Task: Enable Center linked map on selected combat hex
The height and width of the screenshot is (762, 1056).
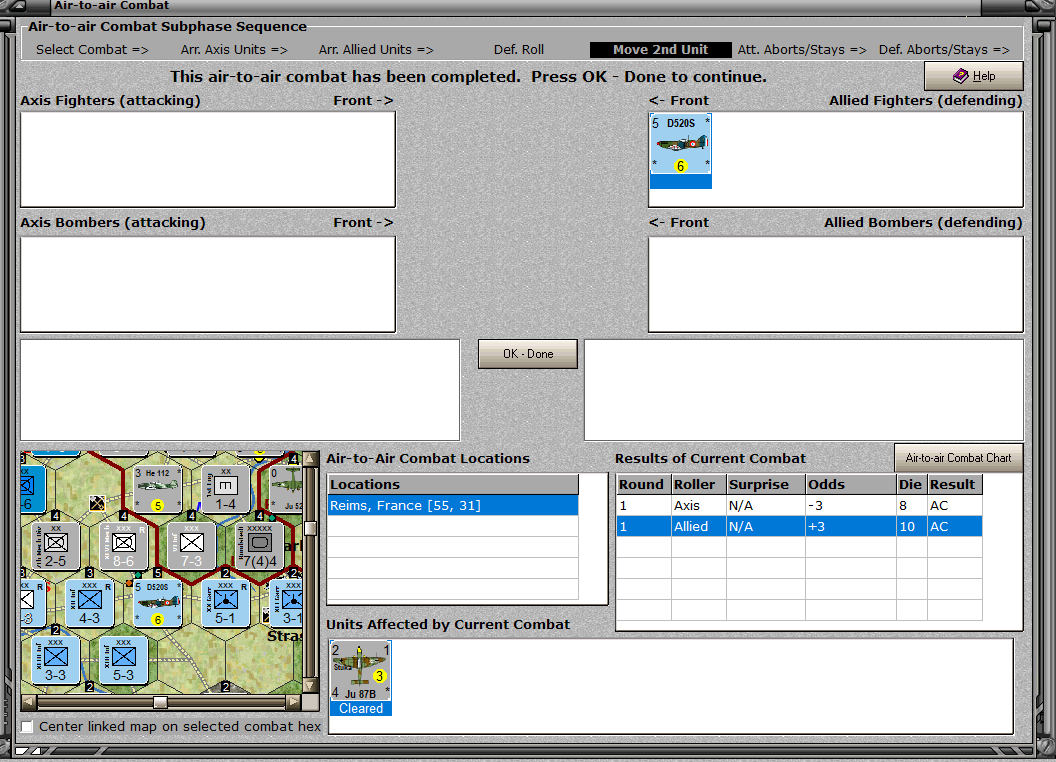Action: 28,727
